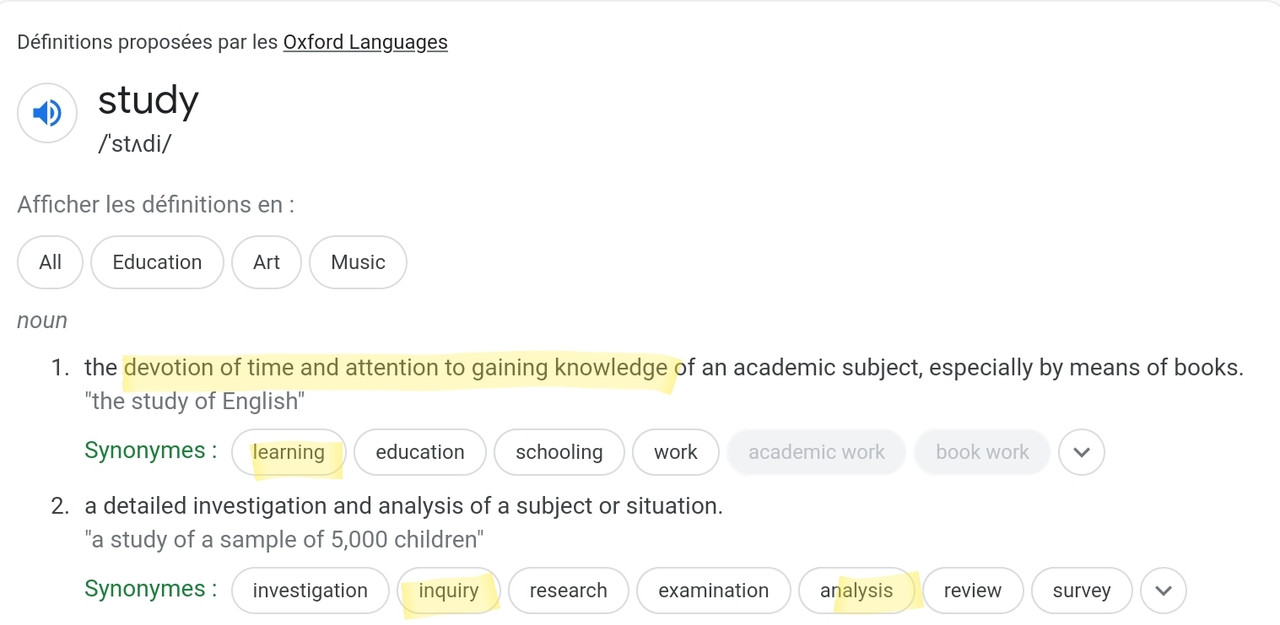
Task: Open the examination synonym chip
Action: [x=714, y=590]
